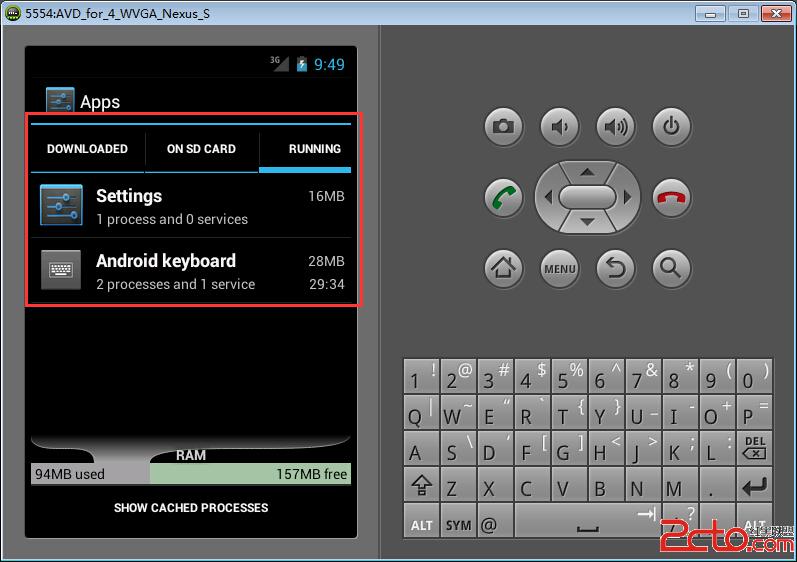Click the Settings app icon in list
797x562 pixels.
[61, 205]
